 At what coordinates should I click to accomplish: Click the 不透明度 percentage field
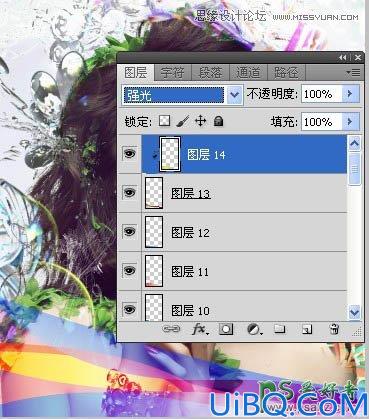tap(321, 94)
